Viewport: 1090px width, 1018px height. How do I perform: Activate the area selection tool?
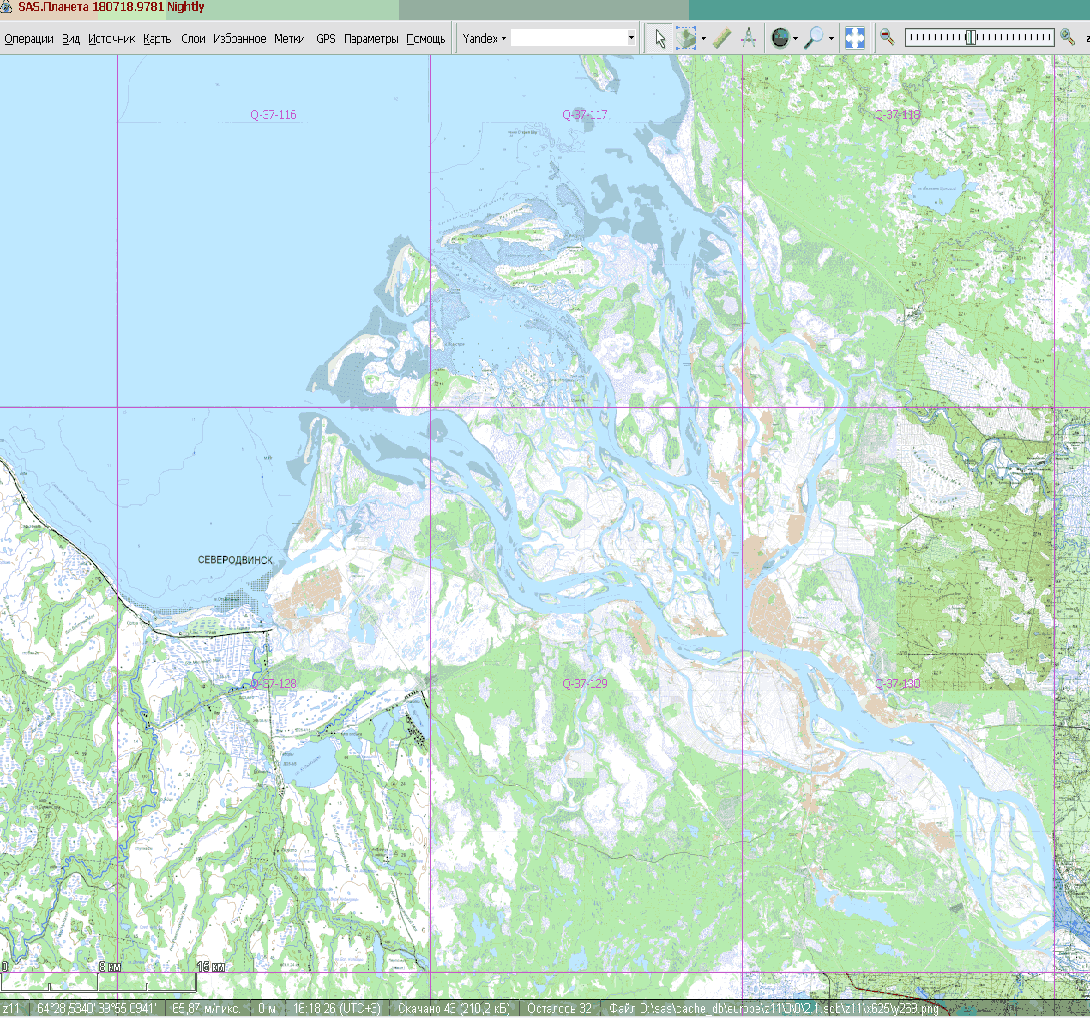point(685,38)
